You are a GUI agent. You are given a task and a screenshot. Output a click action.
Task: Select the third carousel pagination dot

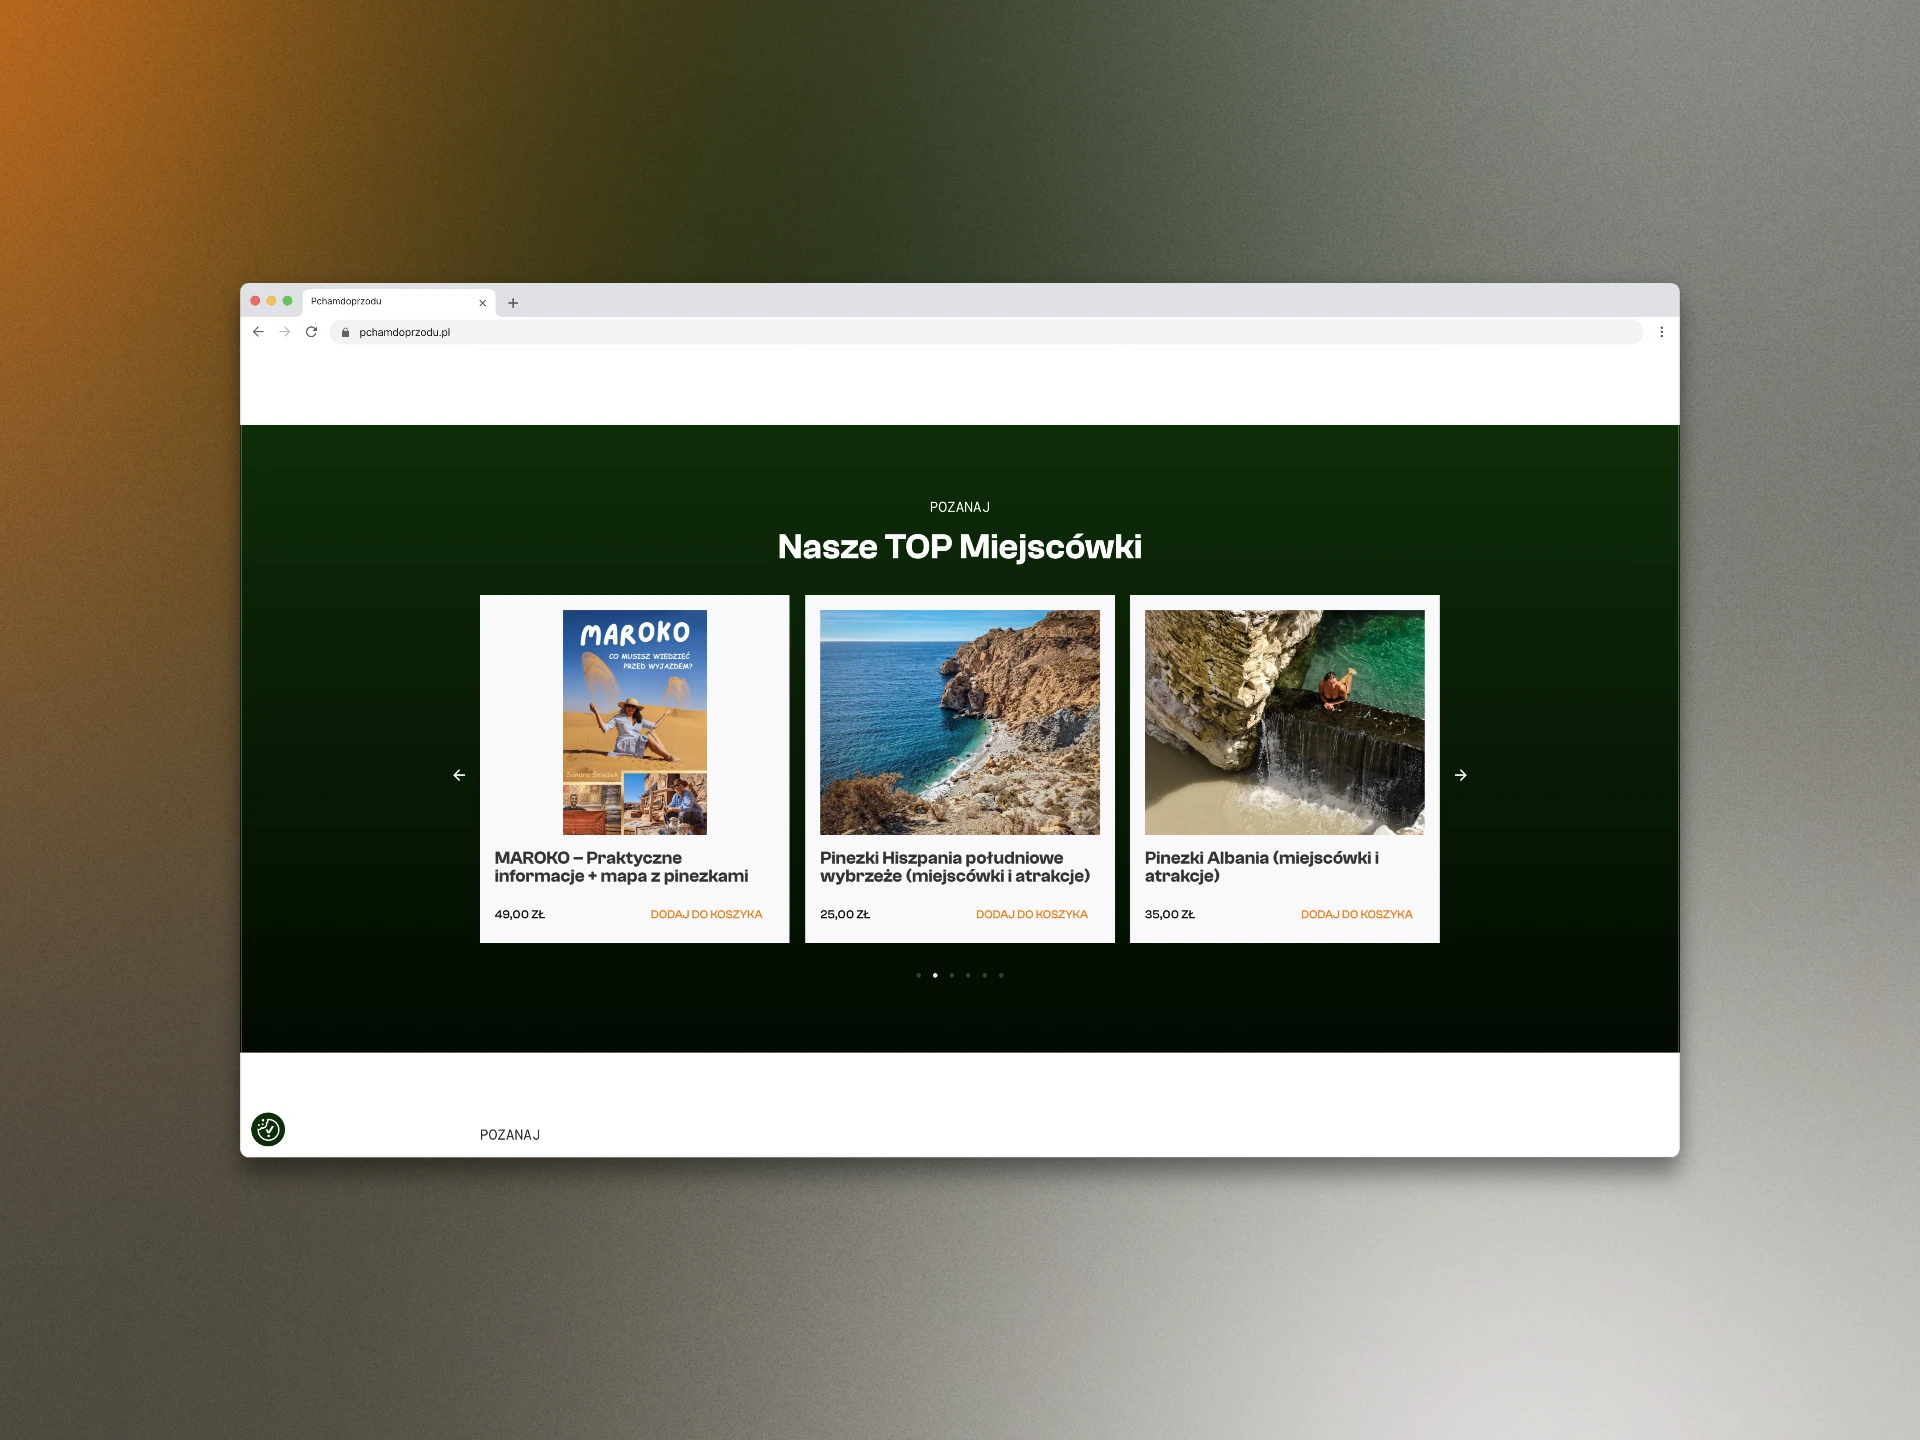(951, 975)
